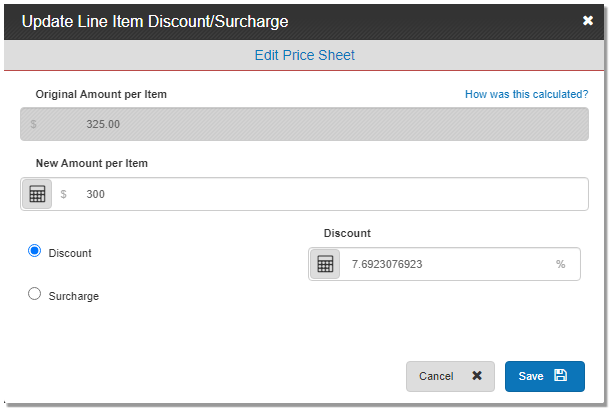Image resolution: width=614 pixels, height=412 pixels.
Task: Click the Discount option label text
Action: 70,254
